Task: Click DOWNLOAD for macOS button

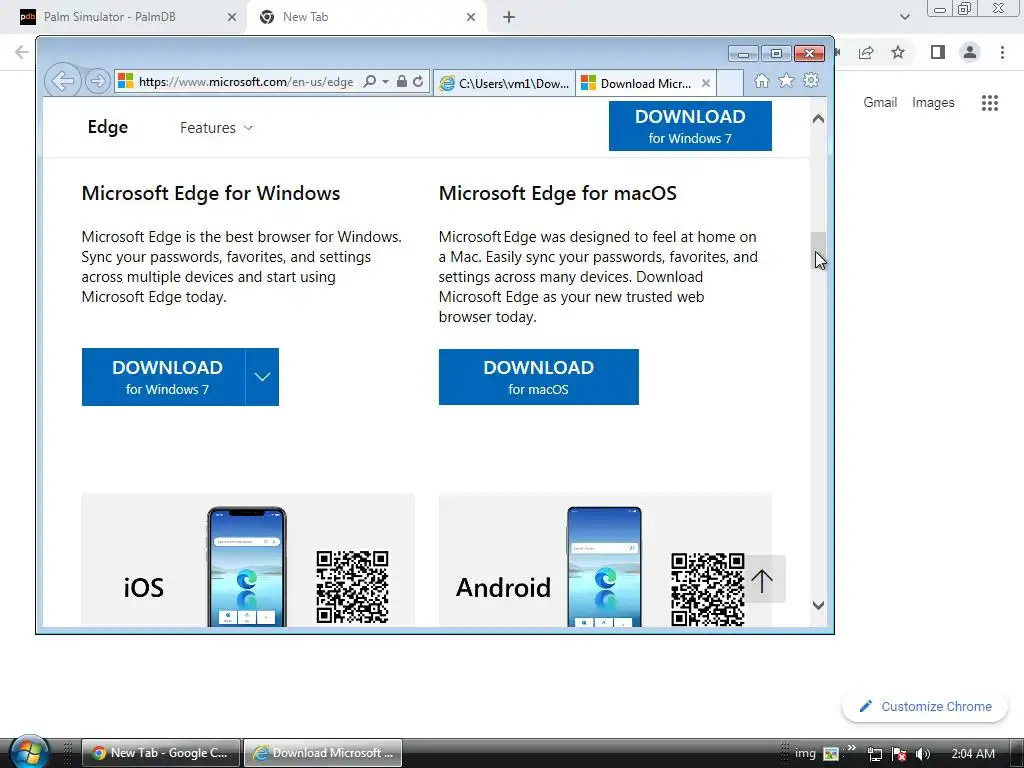Action: click(x=539, y=377)
